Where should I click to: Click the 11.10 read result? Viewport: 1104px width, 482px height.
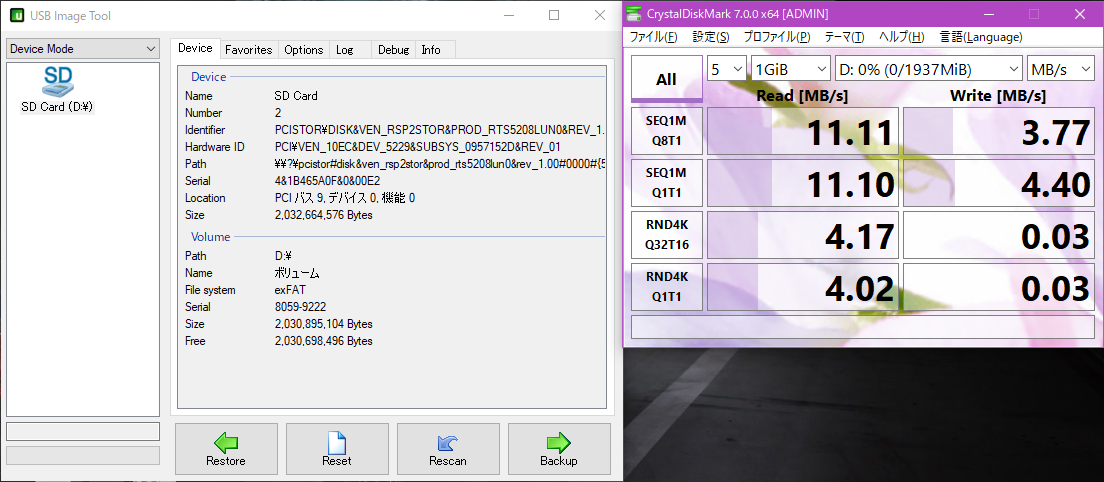(803, 183)
